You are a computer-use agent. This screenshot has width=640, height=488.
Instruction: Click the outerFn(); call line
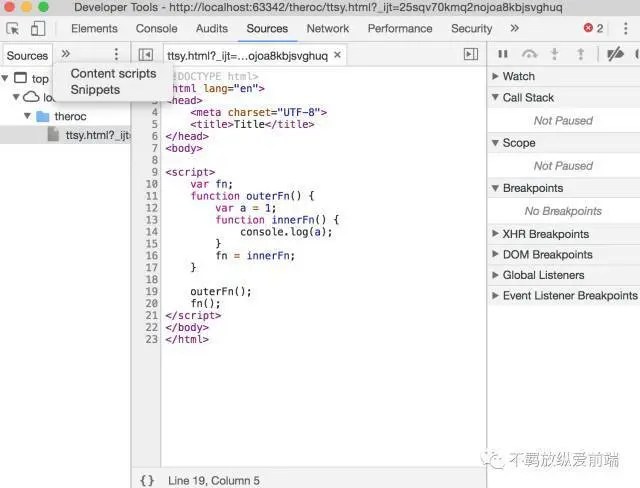pos(221,291)
